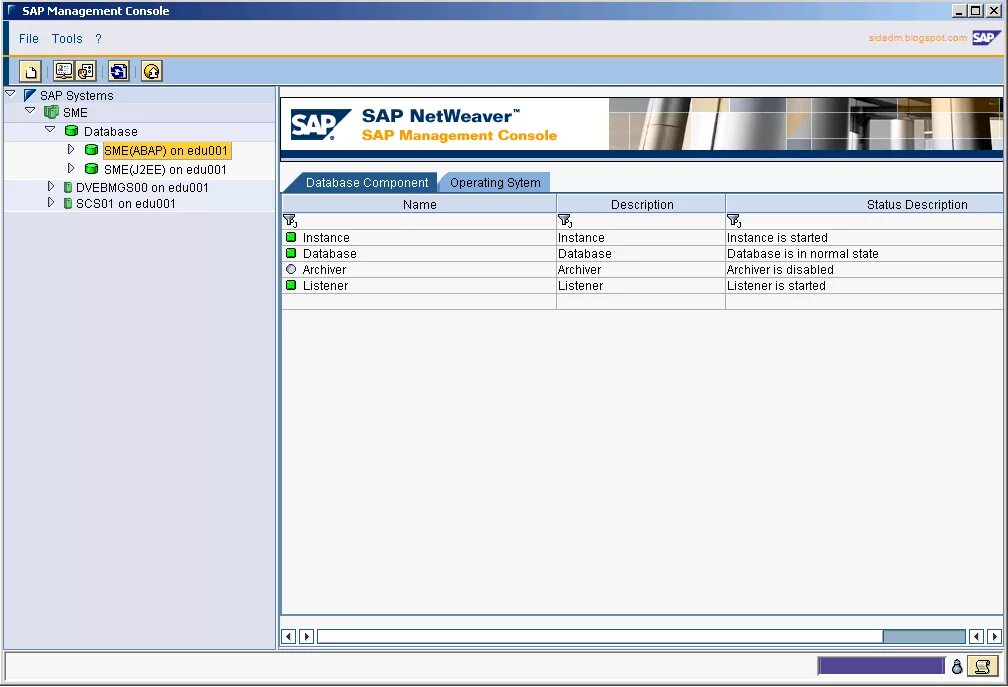This screenshot has height=687, width=1008.
Task: Click the Name column filter icon
Action: 290,220
